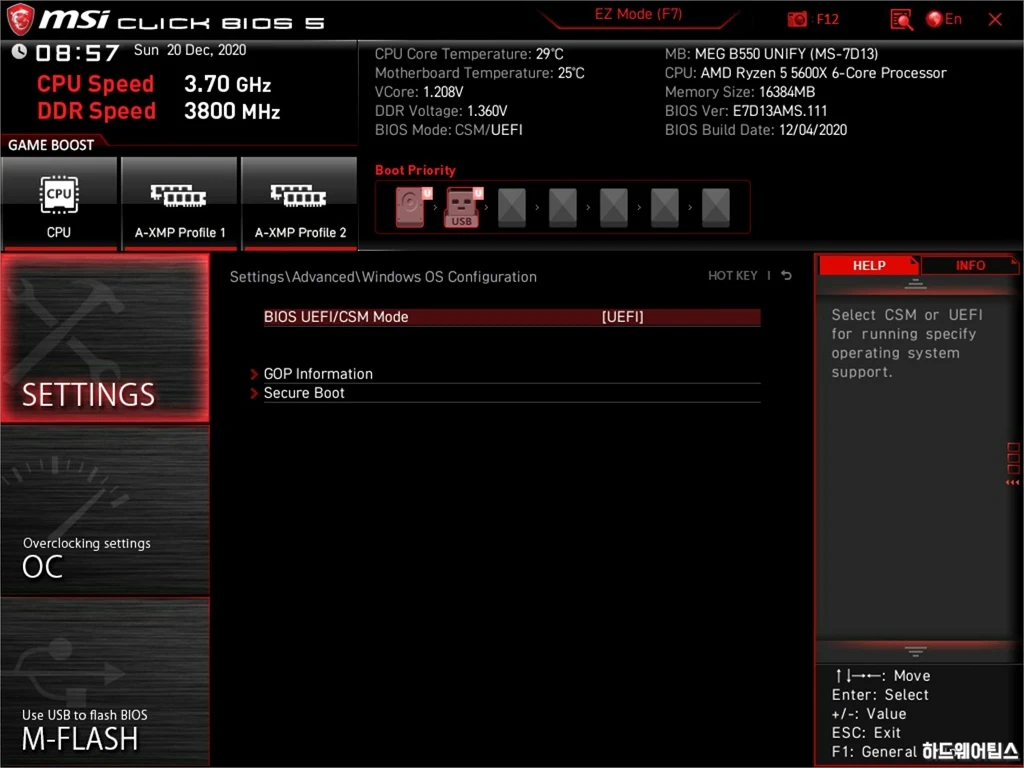Toggle the CPU Game Boost button

coord(59,204)
